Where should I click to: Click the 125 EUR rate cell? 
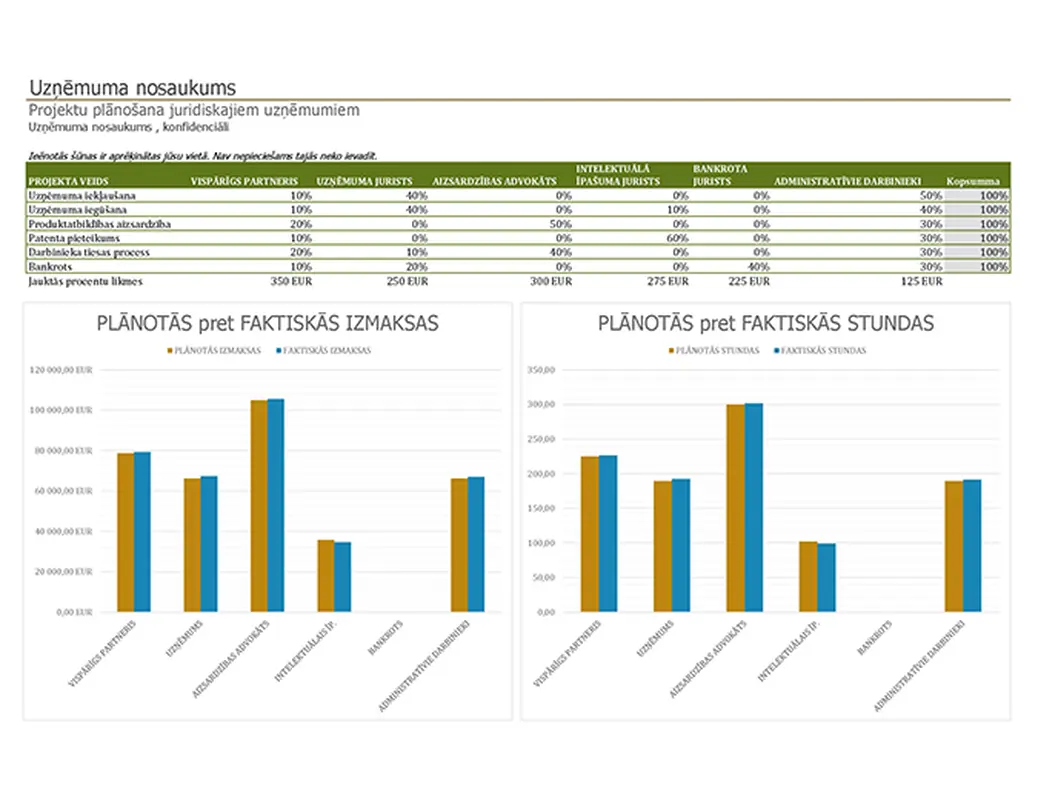(x=920, y=282)
